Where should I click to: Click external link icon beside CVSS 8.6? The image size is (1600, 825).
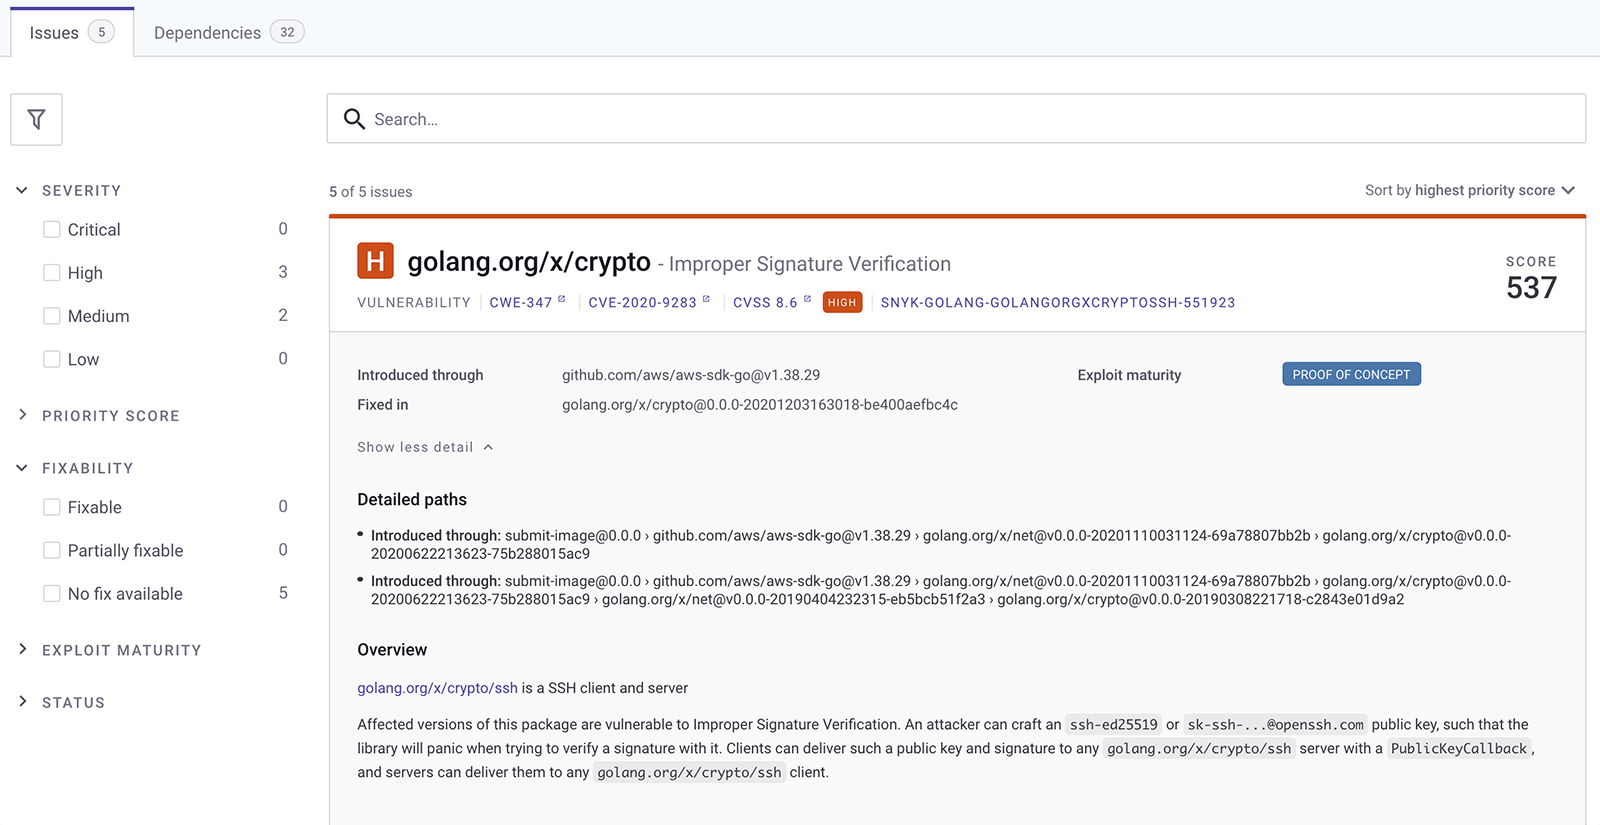(x=807, y=299)
